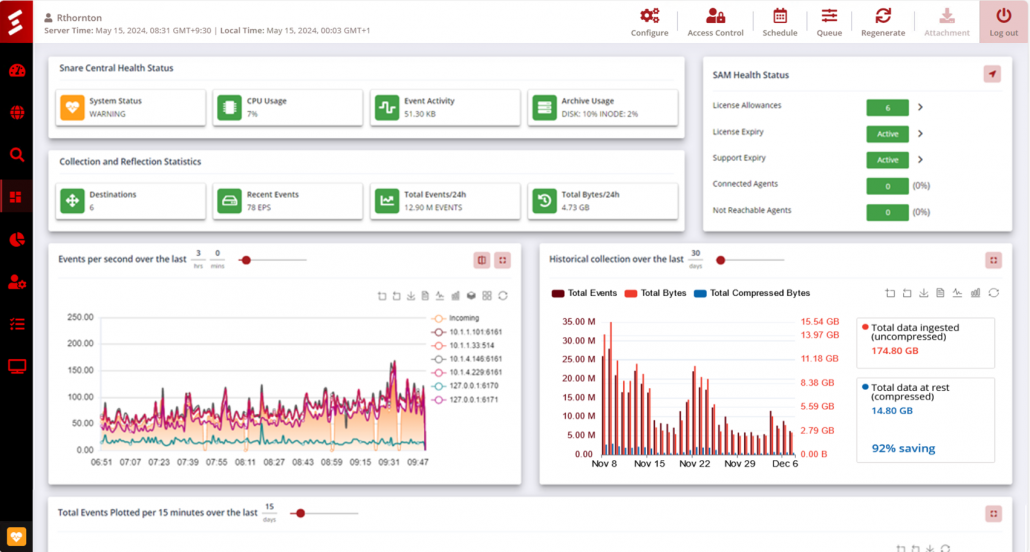Click the area zoom tool on Events per second chart
This screenshot has width=1030, height=552.
click(382, 296)
